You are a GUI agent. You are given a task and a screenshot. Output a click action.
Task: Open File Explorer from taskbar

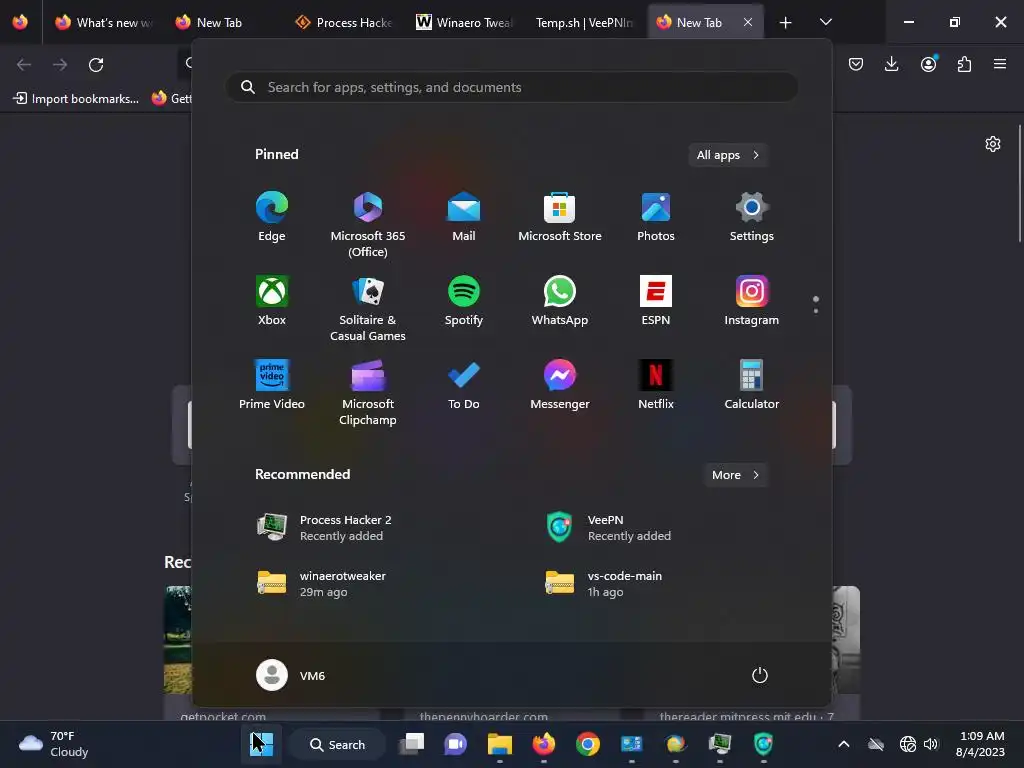click(500, 744)
